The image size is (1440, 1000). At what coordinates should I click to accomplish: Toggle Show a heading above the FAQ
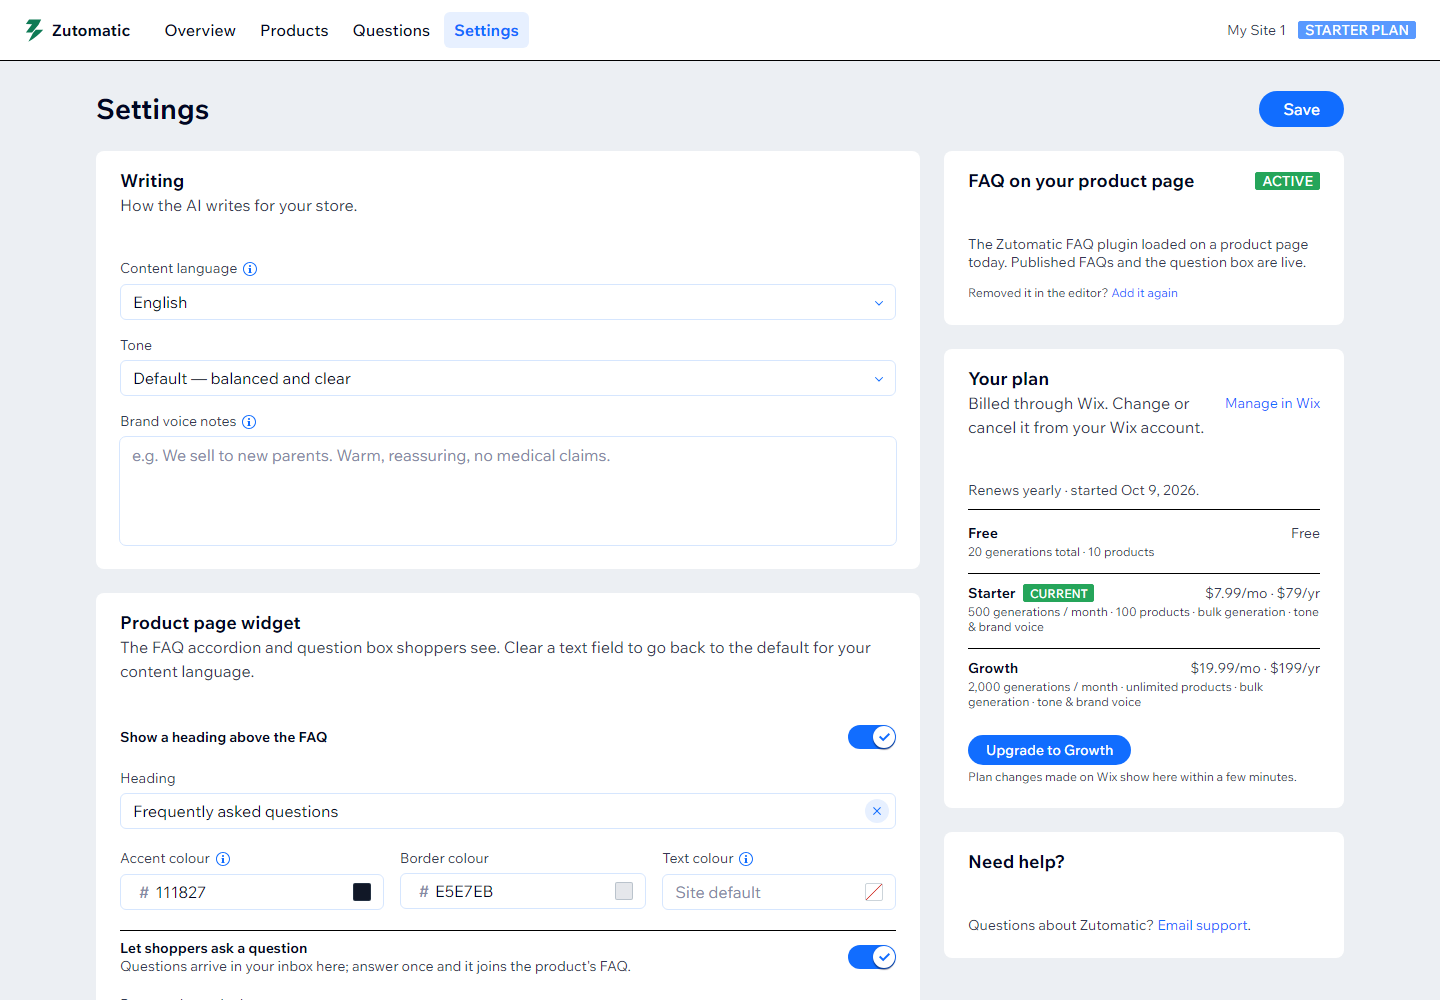pos(872,737)
